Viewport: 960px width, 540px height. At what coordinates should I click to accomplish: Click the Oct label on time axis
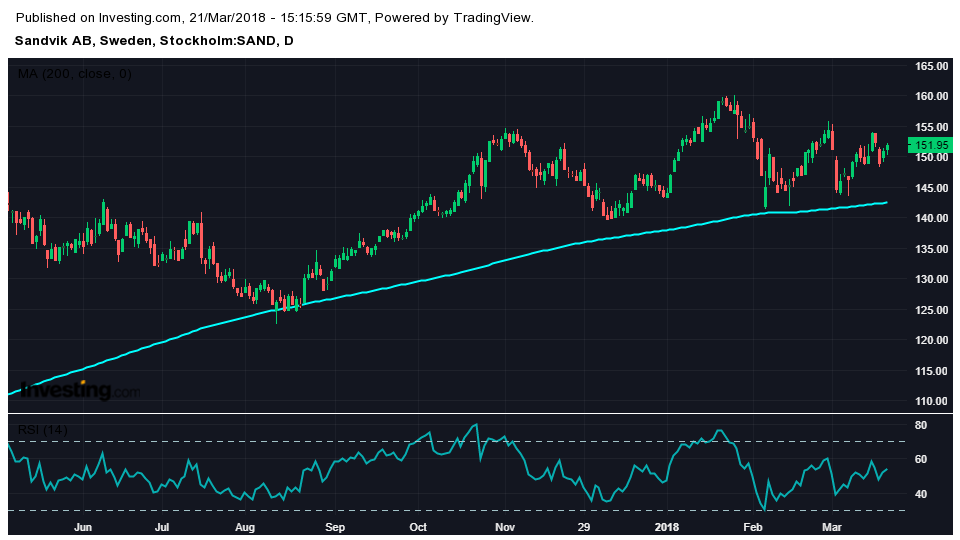click(418, 527)
